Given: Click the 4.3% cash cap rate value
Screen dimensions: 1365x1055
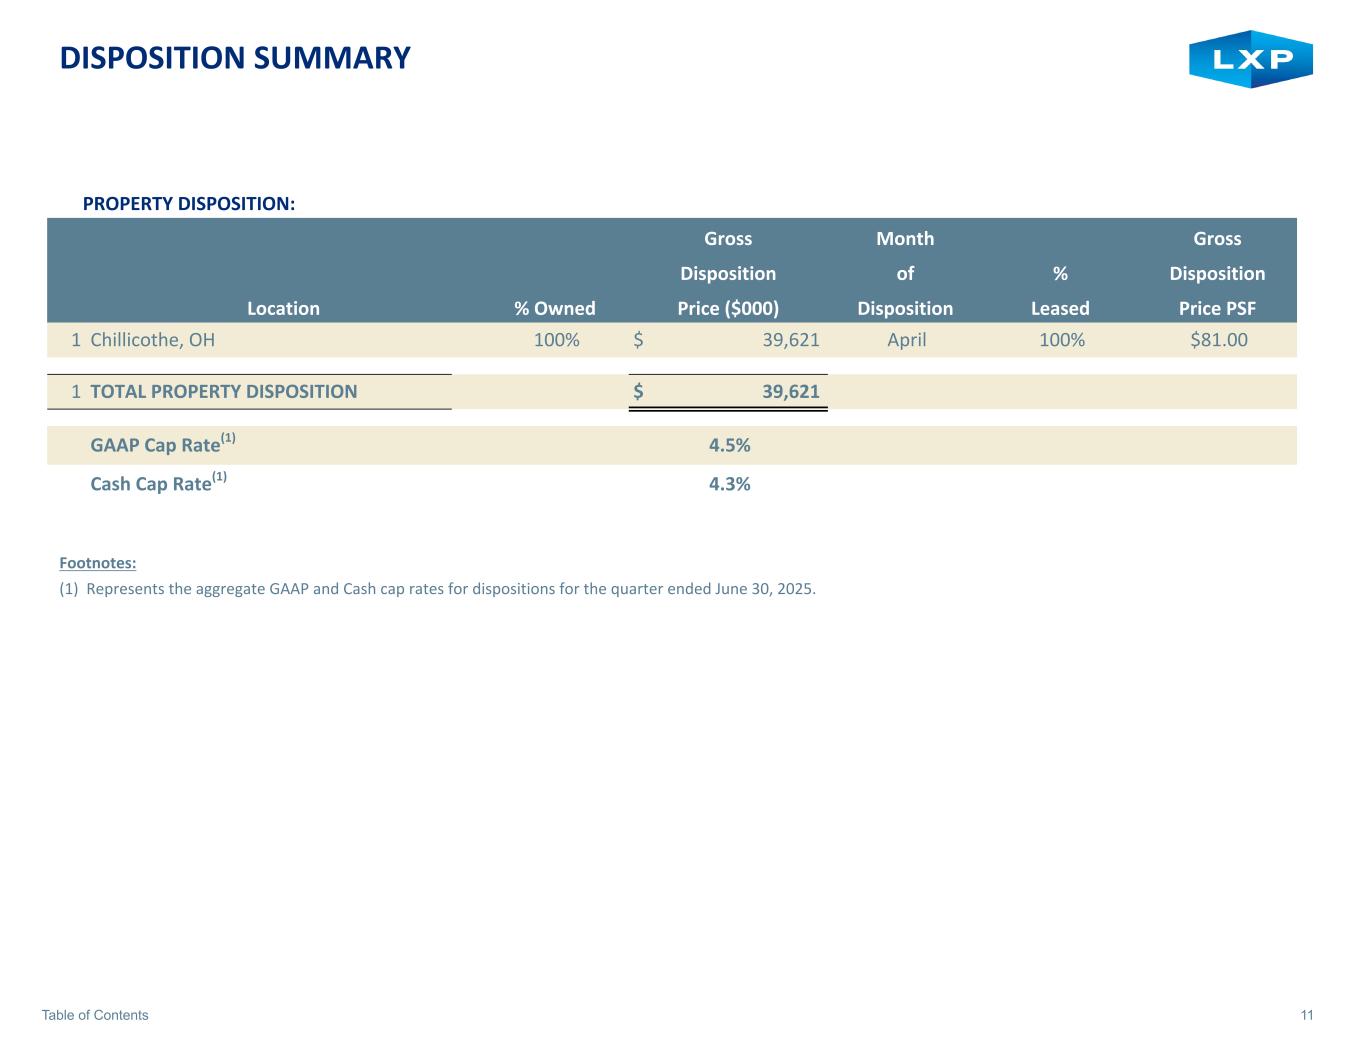Looking at the screenshot, I should coord(729,484).
